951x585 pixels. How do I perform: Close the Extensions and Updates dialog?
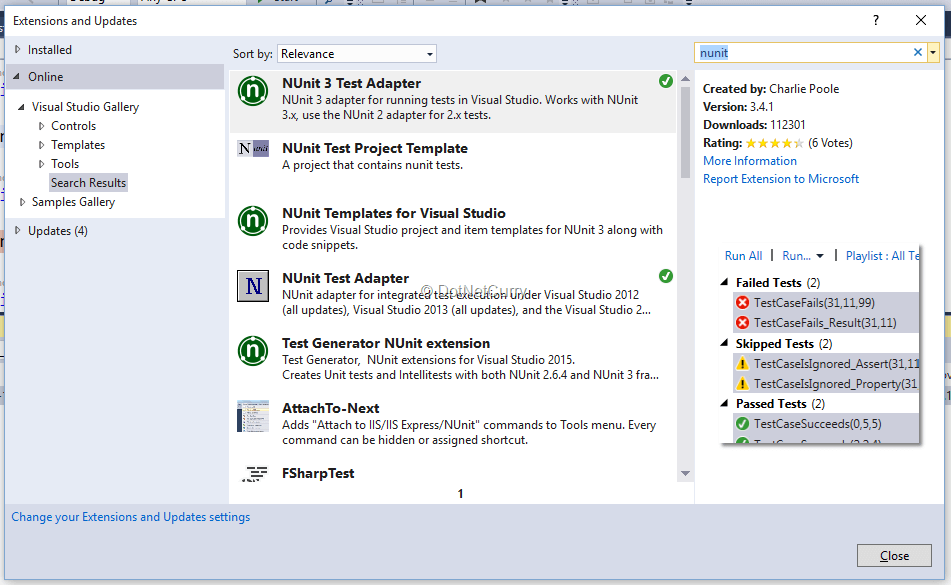921,21
